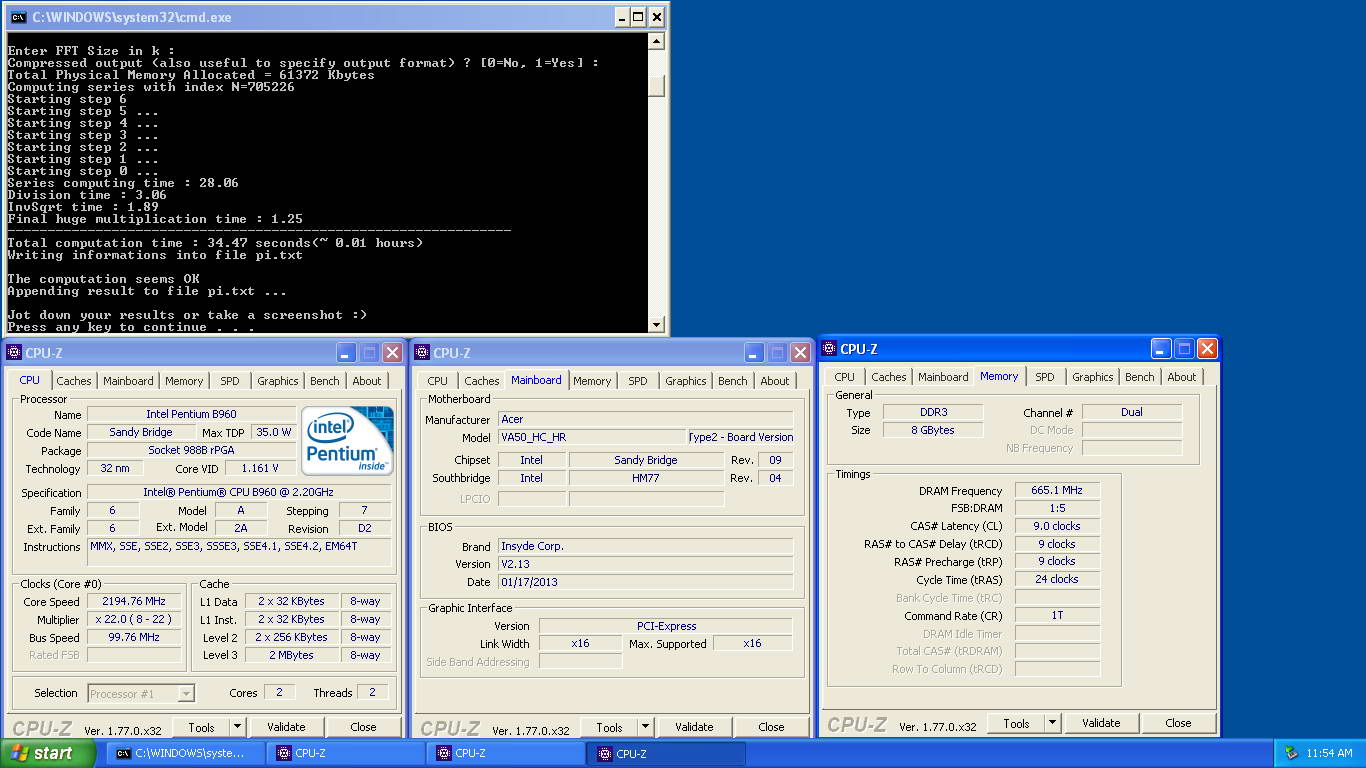The height and width of the screenshot is (768, 1366).
Task: Click the Intel Pentium inside logo
Action: coord(348,440)
